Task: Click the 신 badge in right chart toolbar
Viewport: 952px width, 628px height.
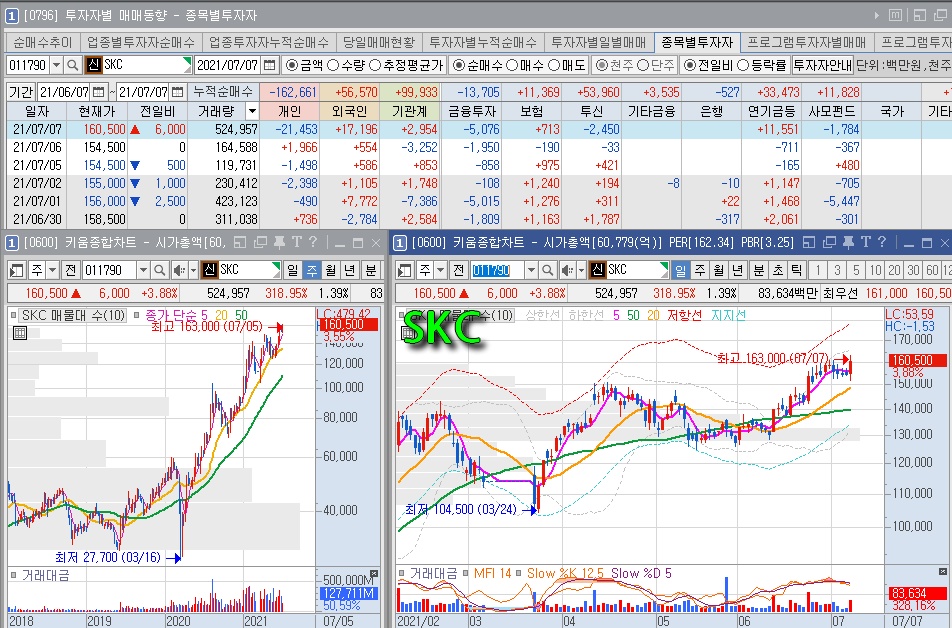Action: pos(597,270)
